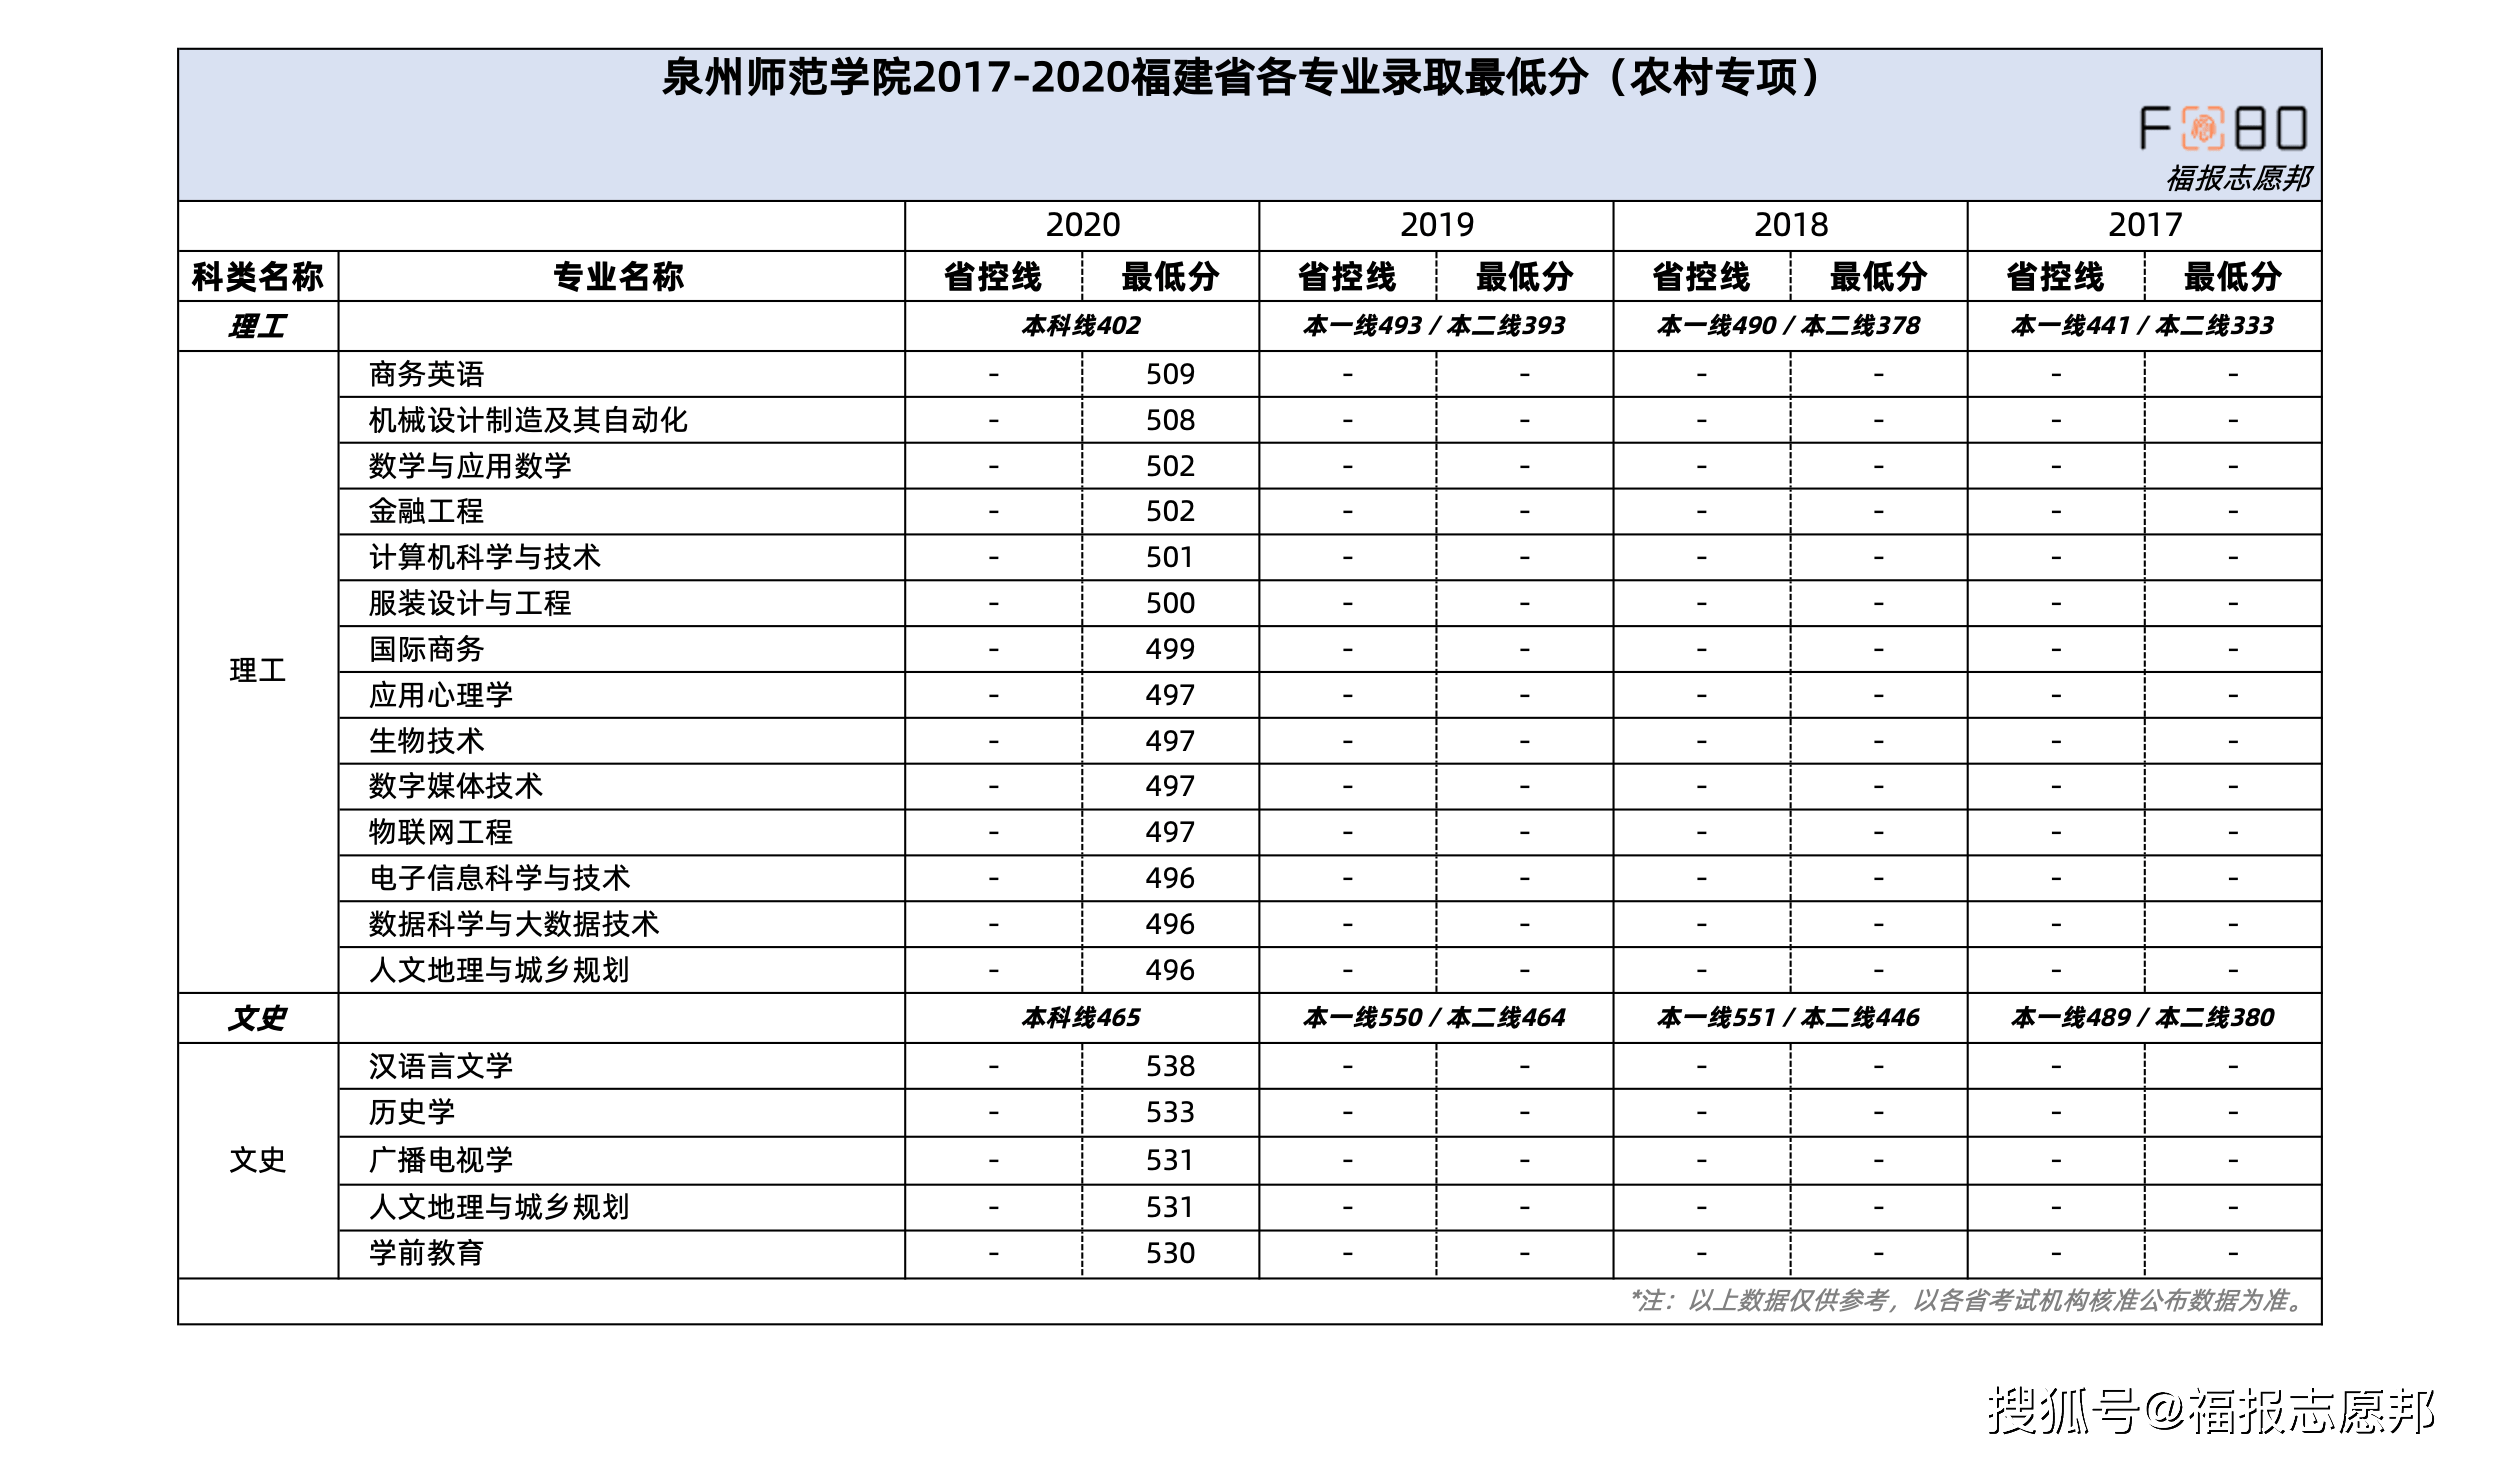Click score 500 for 服装设计与工程
The image size is (2500, 1464).
pos(1170,603)
